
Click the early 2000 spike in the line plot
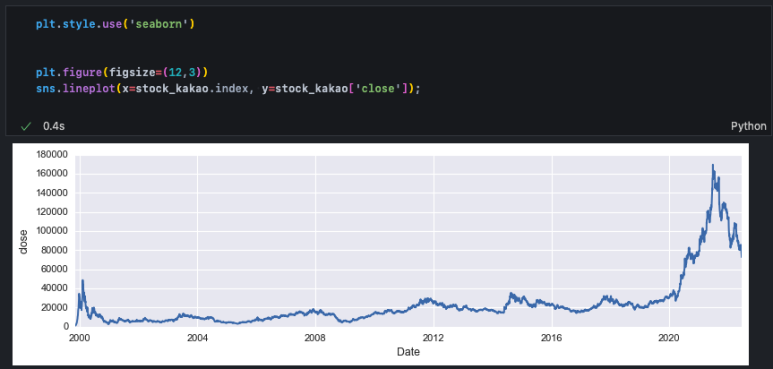[82, 281]
